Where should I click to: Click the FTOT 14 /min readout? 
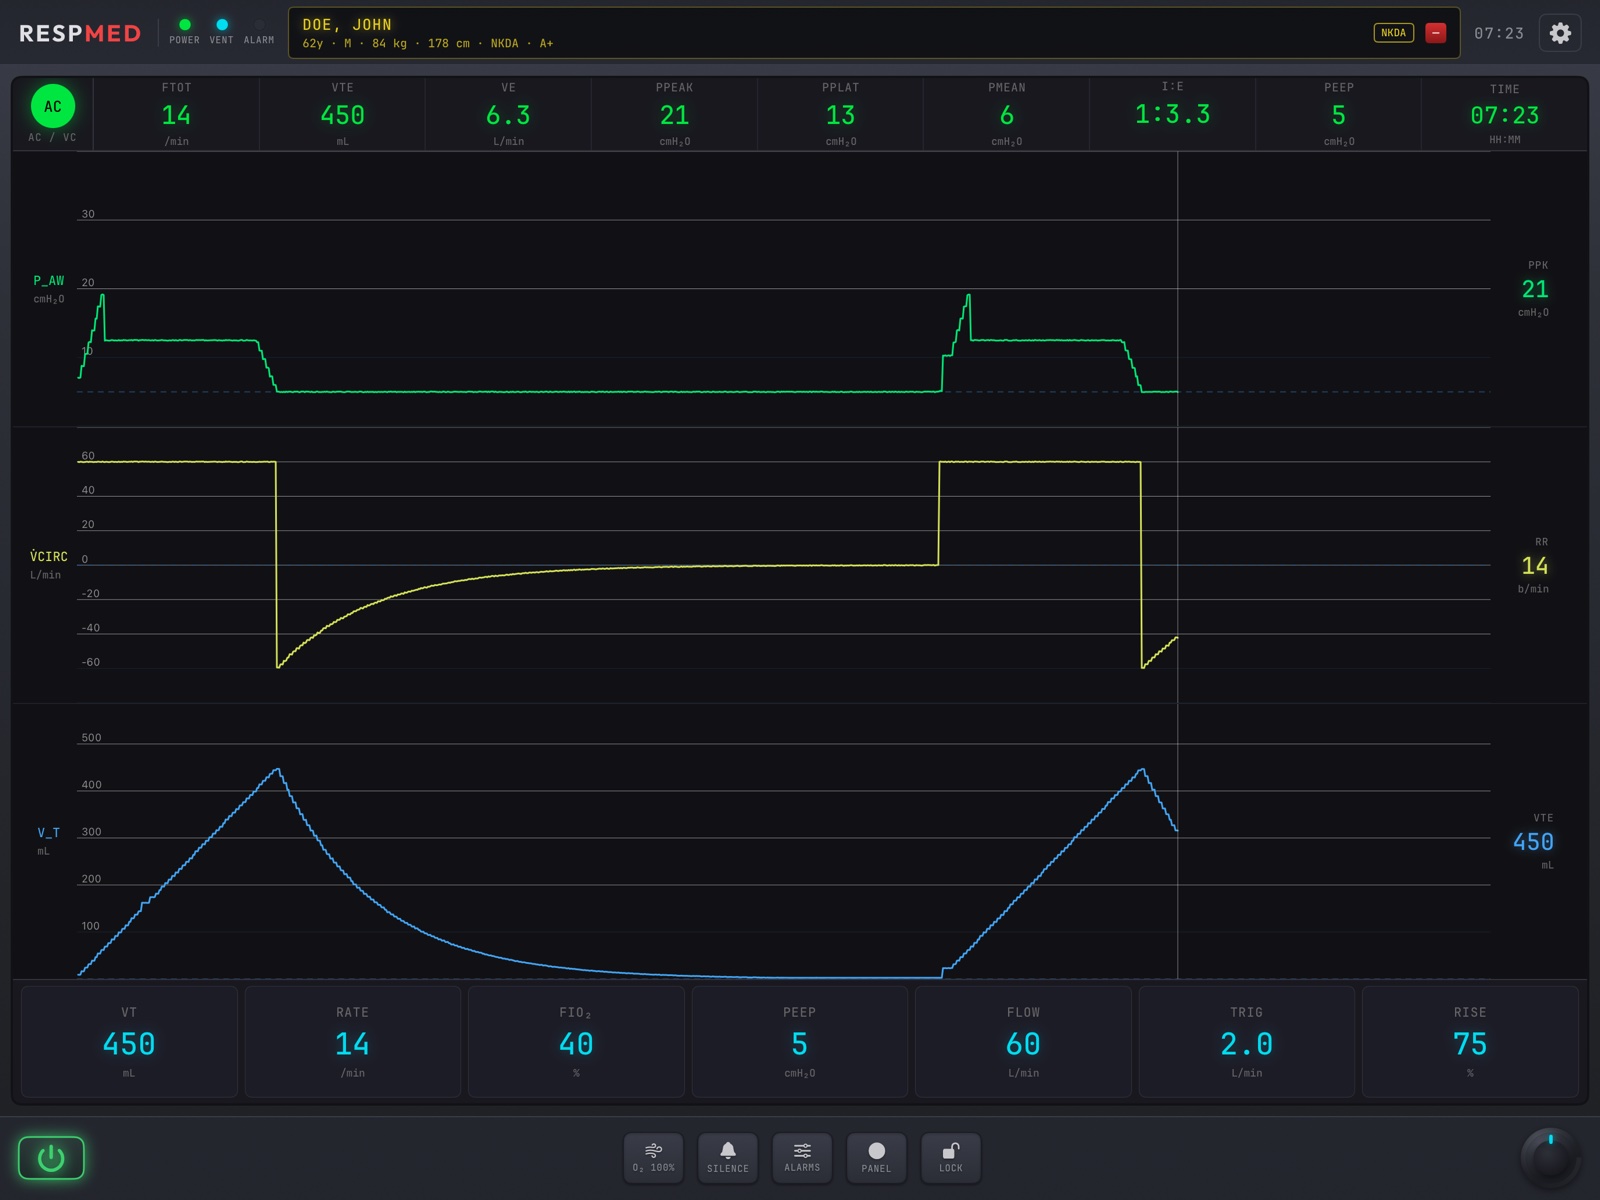pos(176,114)
